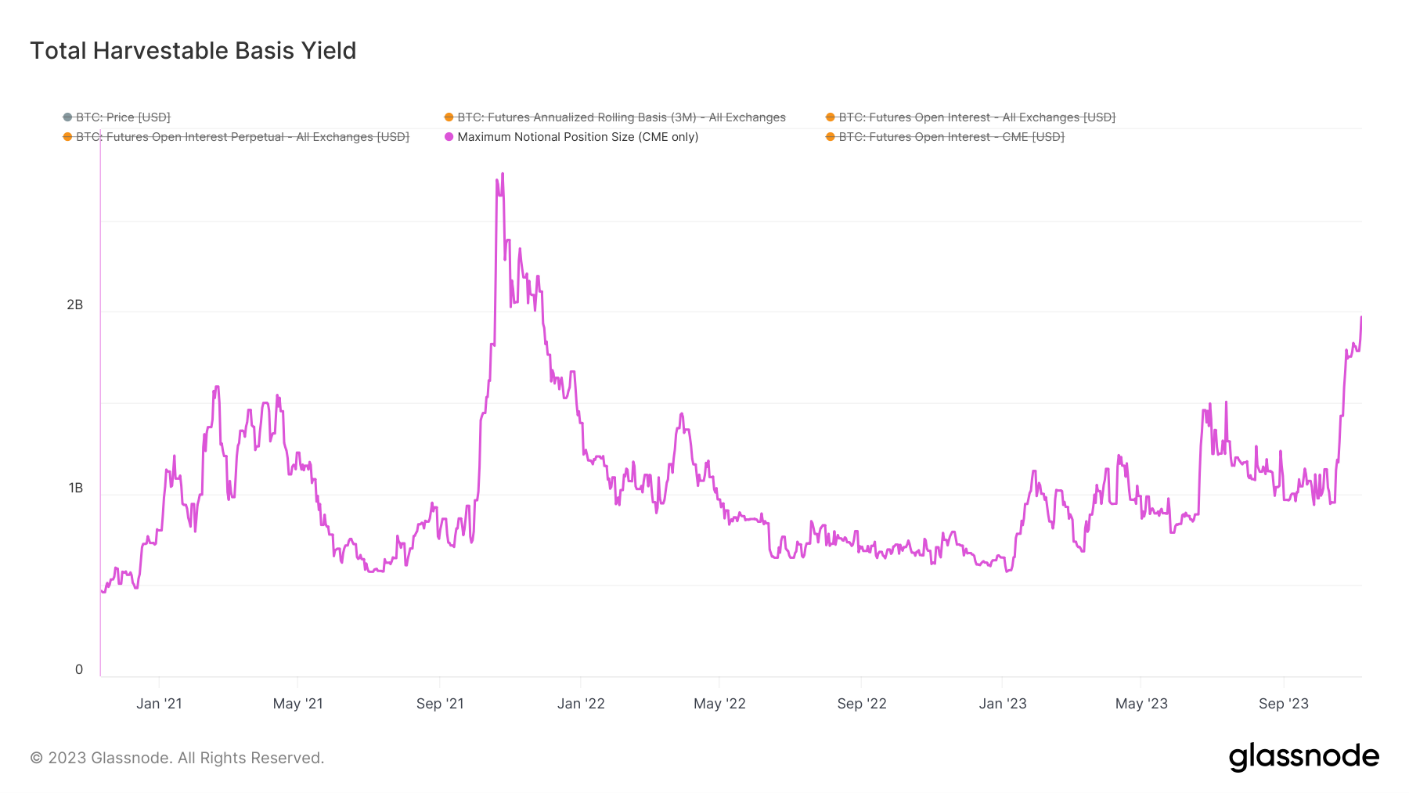
Task: Click the magenta Maximum Notional Position Size dot
Action: pos(449,137)
